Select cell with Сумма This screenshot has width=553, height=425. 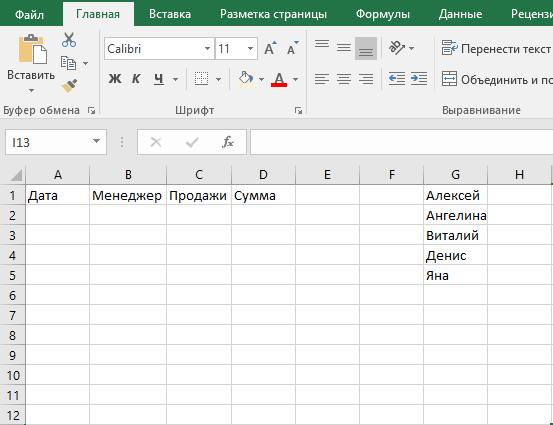(263, 195)
